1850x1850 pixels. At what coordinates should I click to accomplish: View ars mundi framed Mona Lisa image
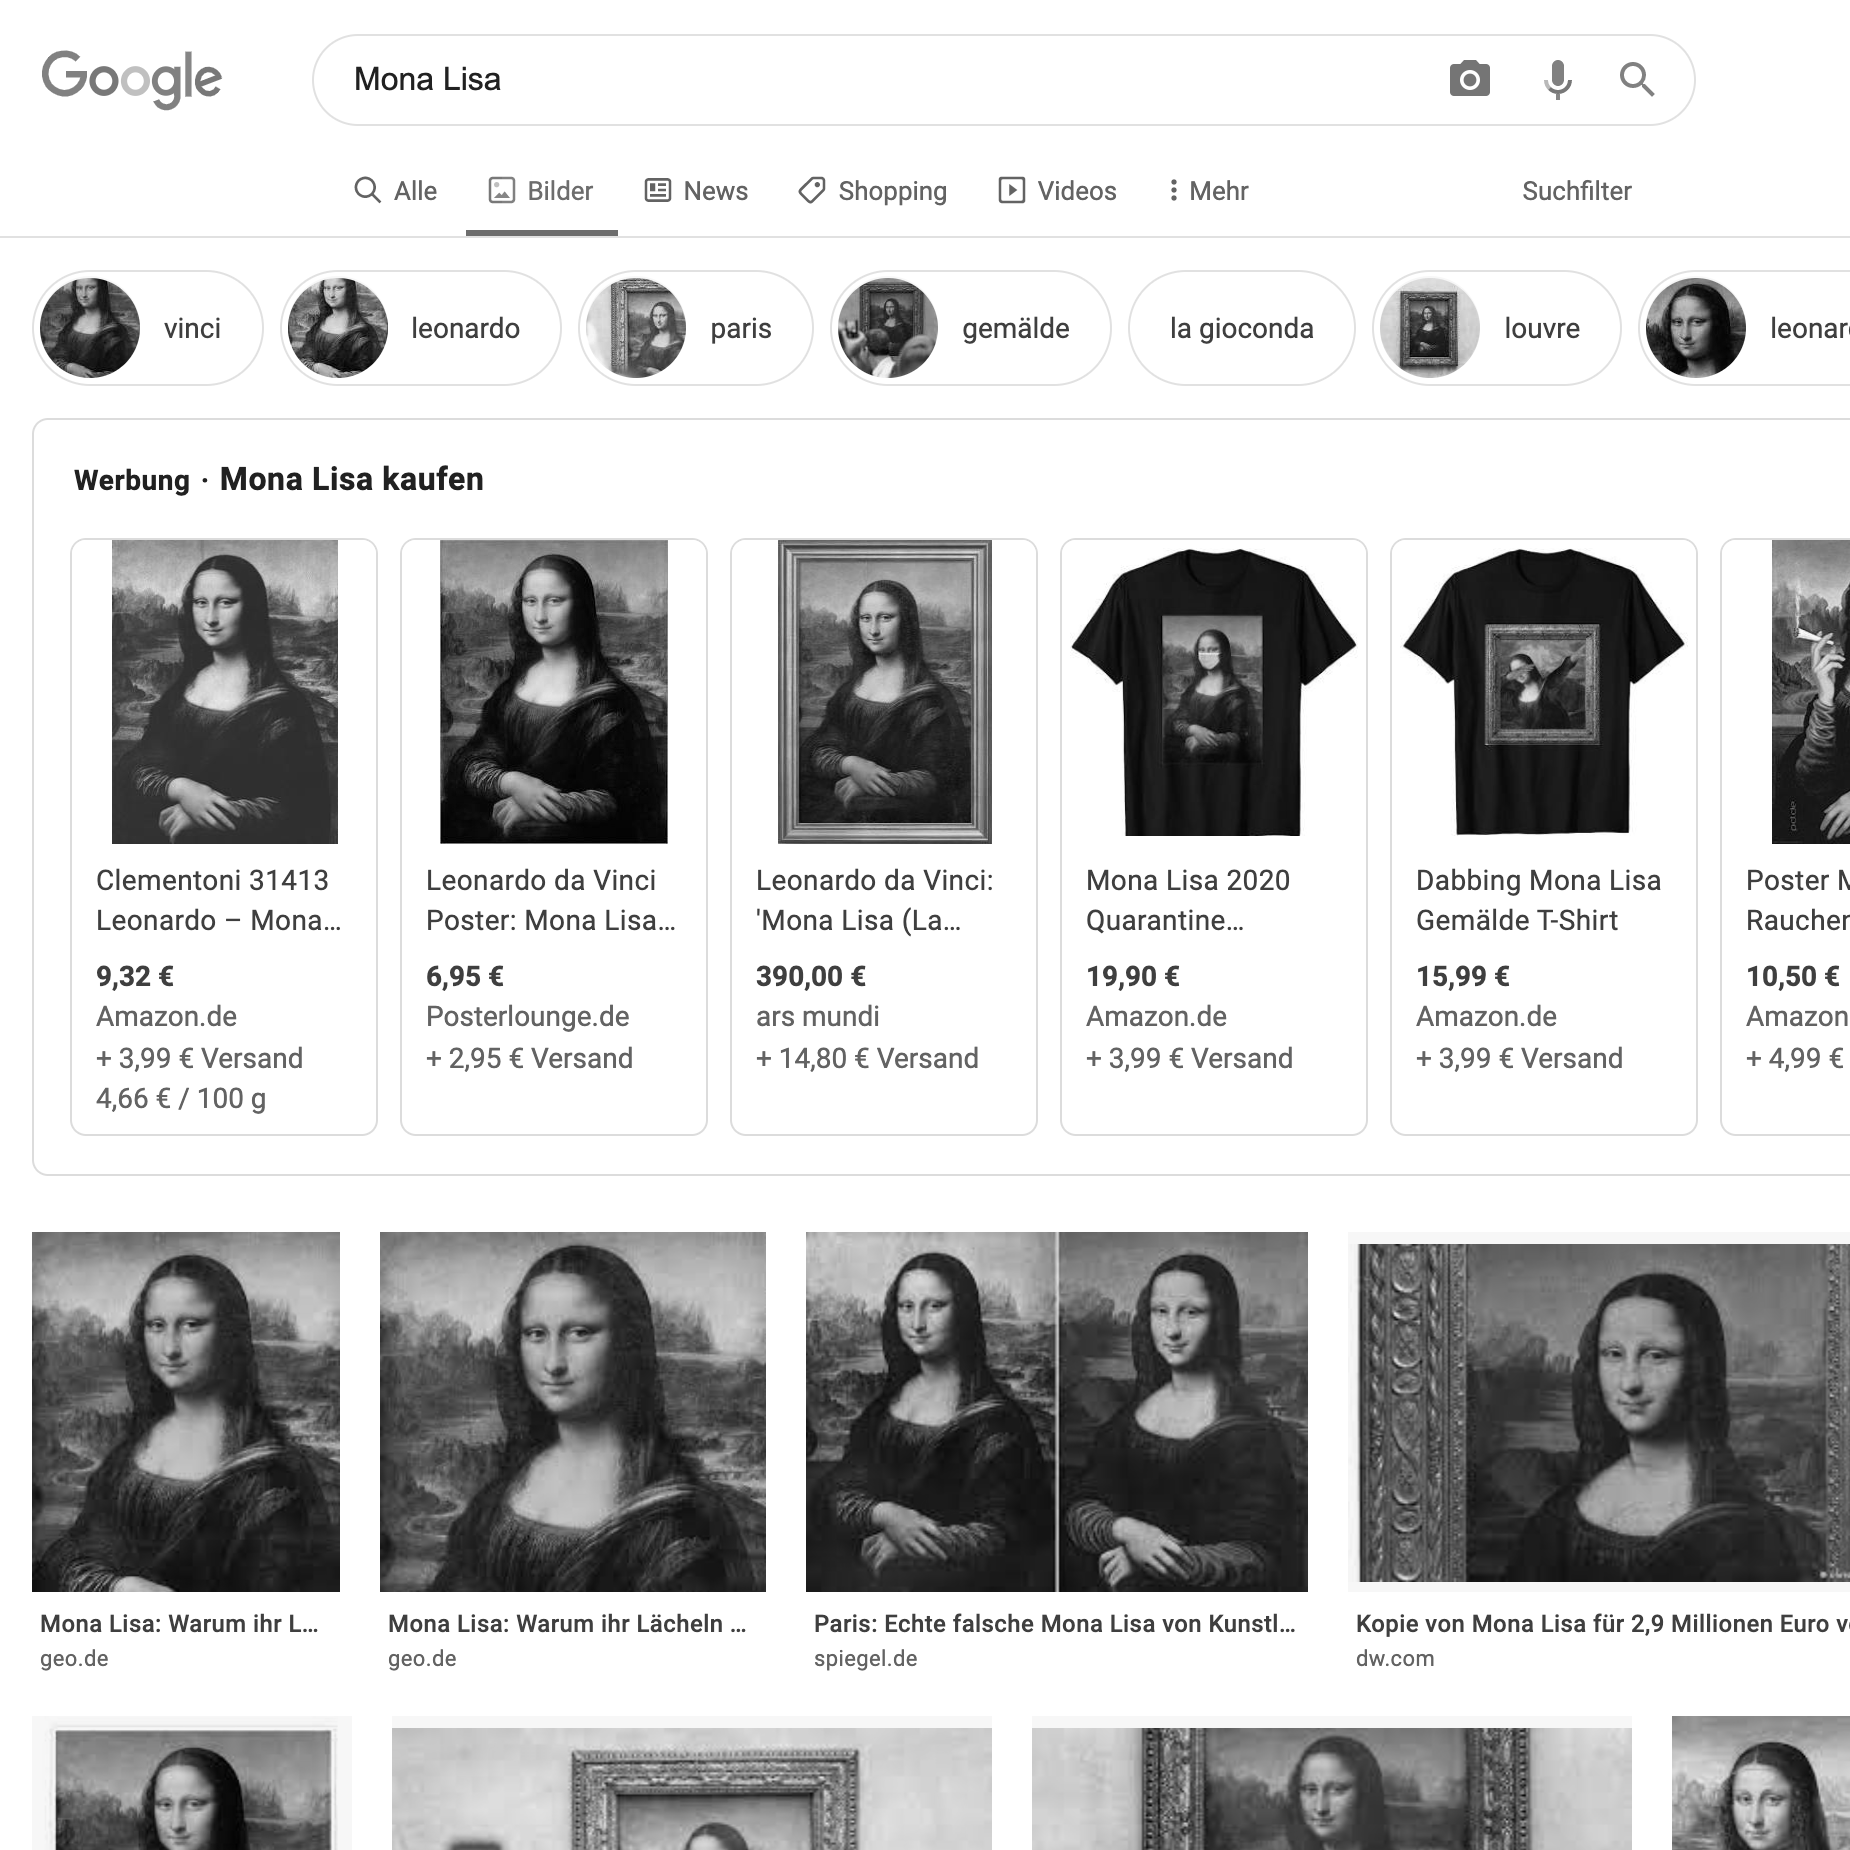coord(885,692)
